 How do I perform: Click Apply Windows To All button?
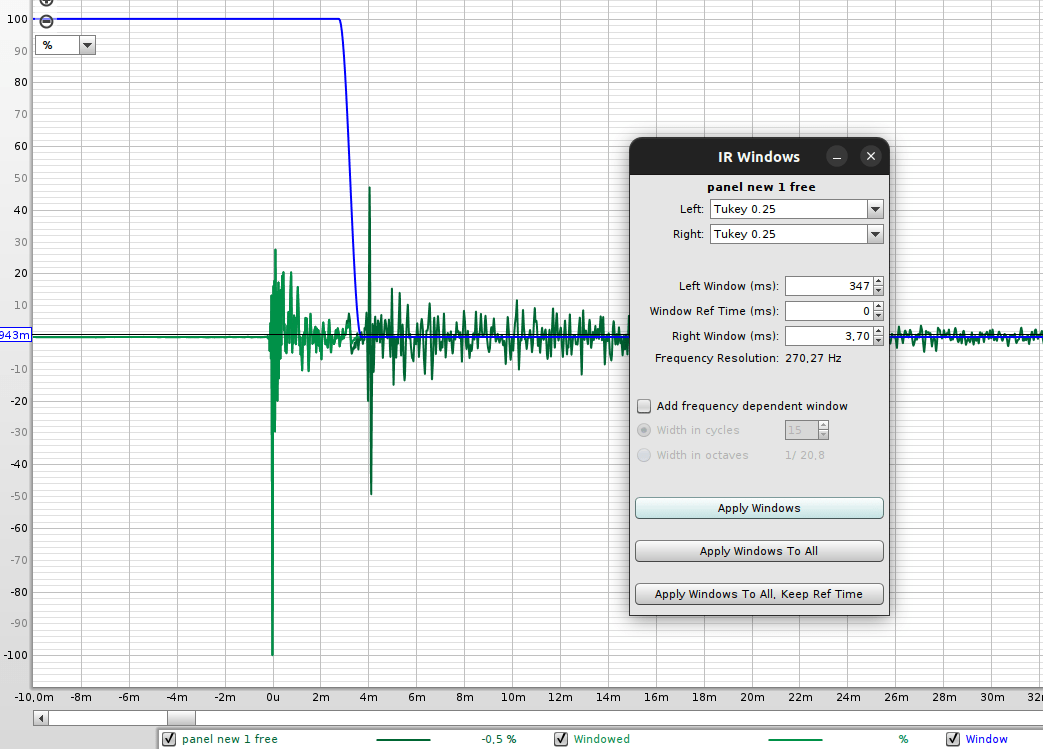pyautogui.click(x=759, y=551)
